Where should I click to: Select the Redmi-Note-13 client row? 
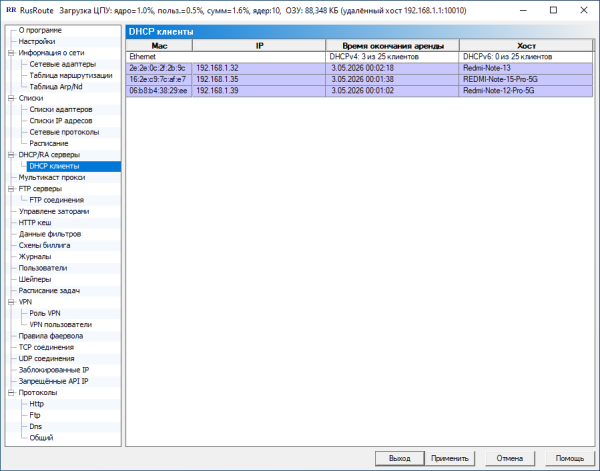(x=359, y=68)
